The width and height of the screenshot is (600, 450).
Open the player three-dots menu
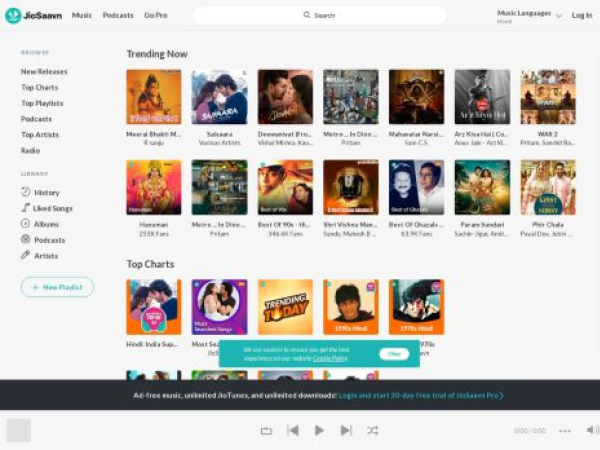565,431
